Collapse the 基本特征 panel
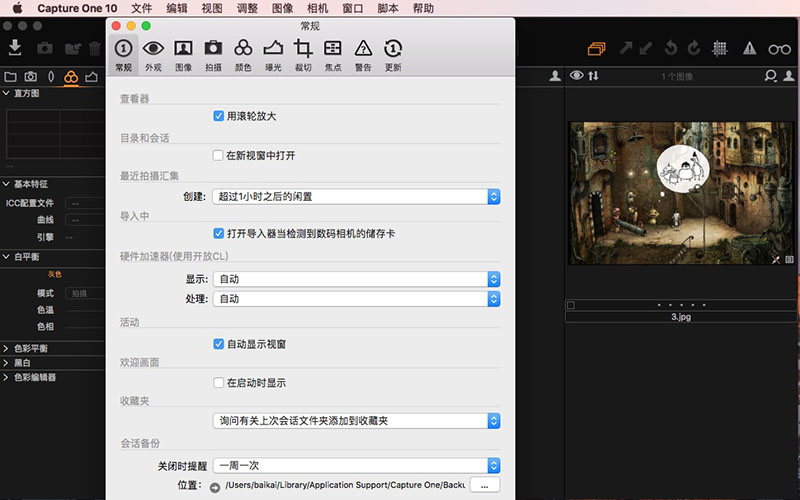800x500 pixels. [6, 184]
